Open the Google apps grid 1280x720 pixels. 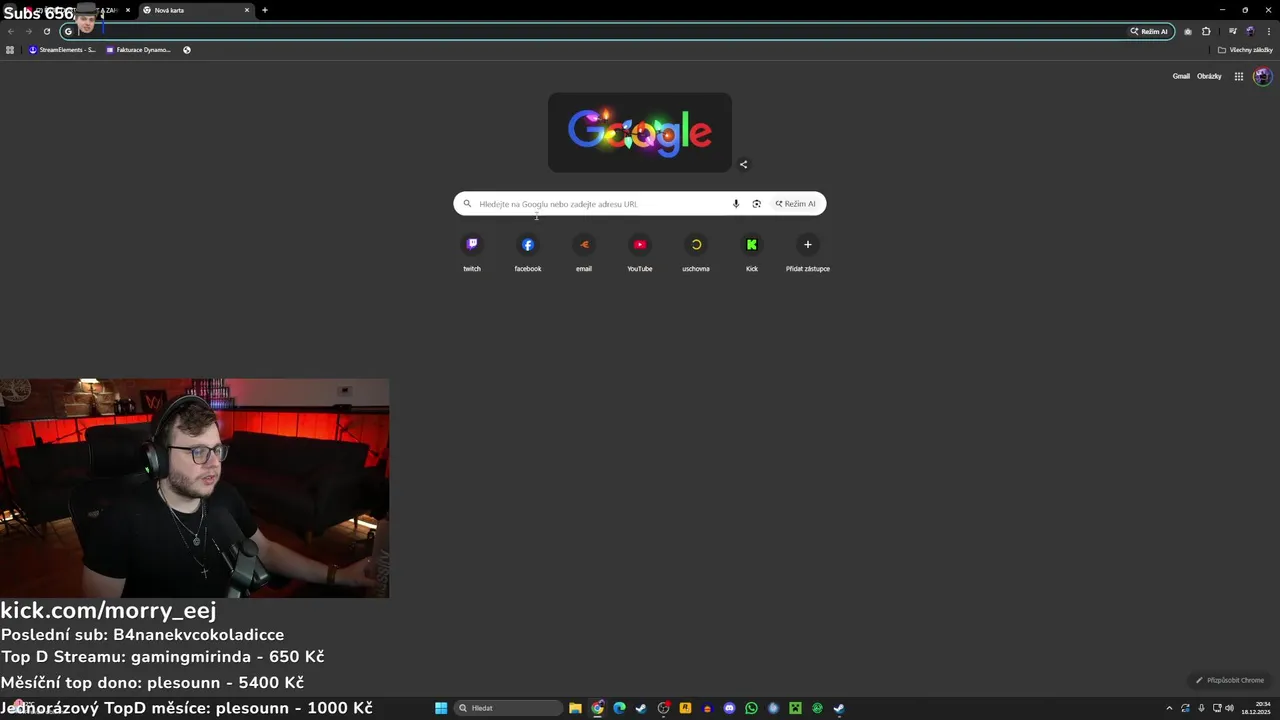click(1238, 76)
